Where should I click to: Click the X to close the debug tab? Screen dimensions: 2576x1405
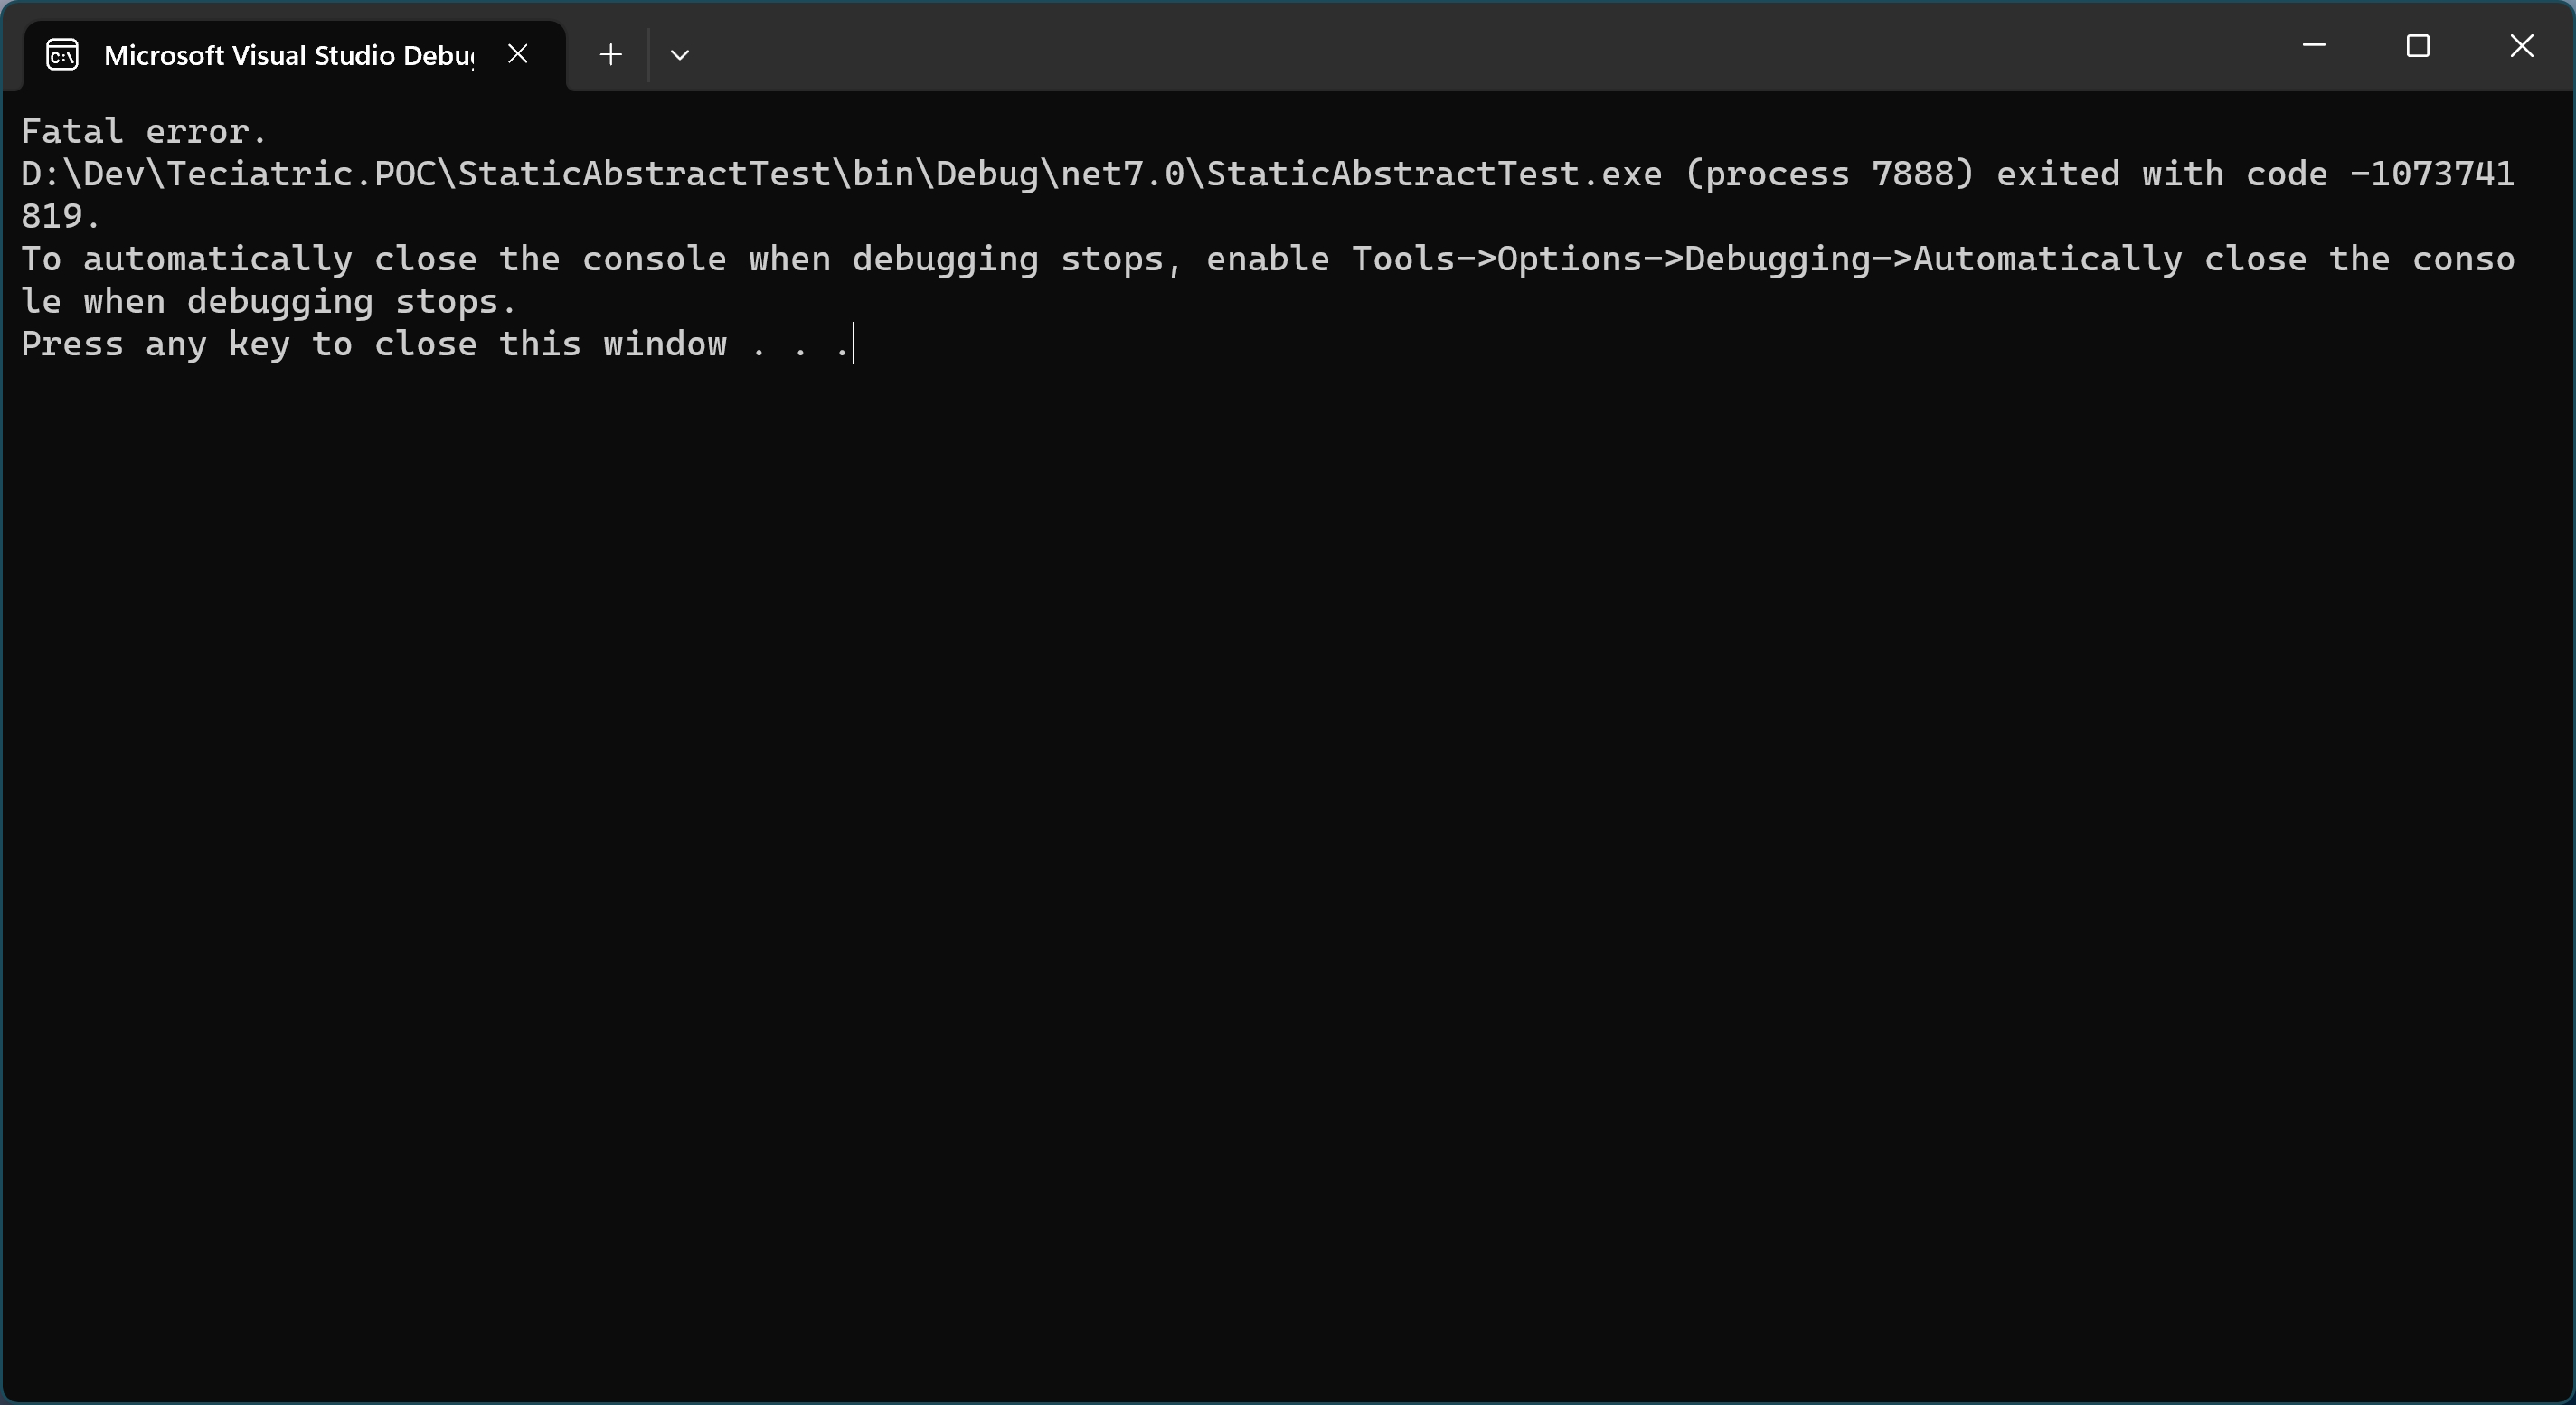(x=517, y=54)
